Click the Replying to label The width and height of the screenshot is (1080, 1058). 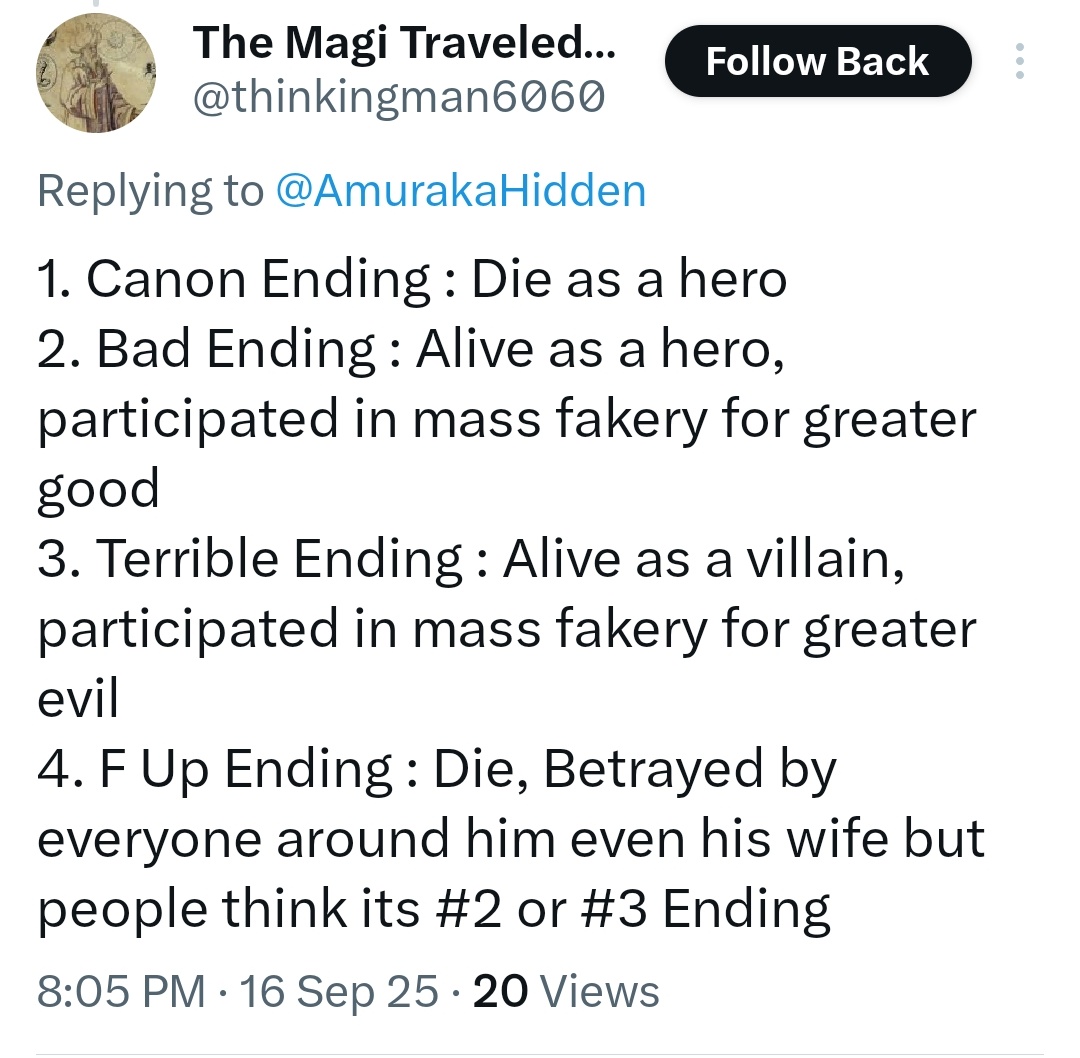coord(150,190)
